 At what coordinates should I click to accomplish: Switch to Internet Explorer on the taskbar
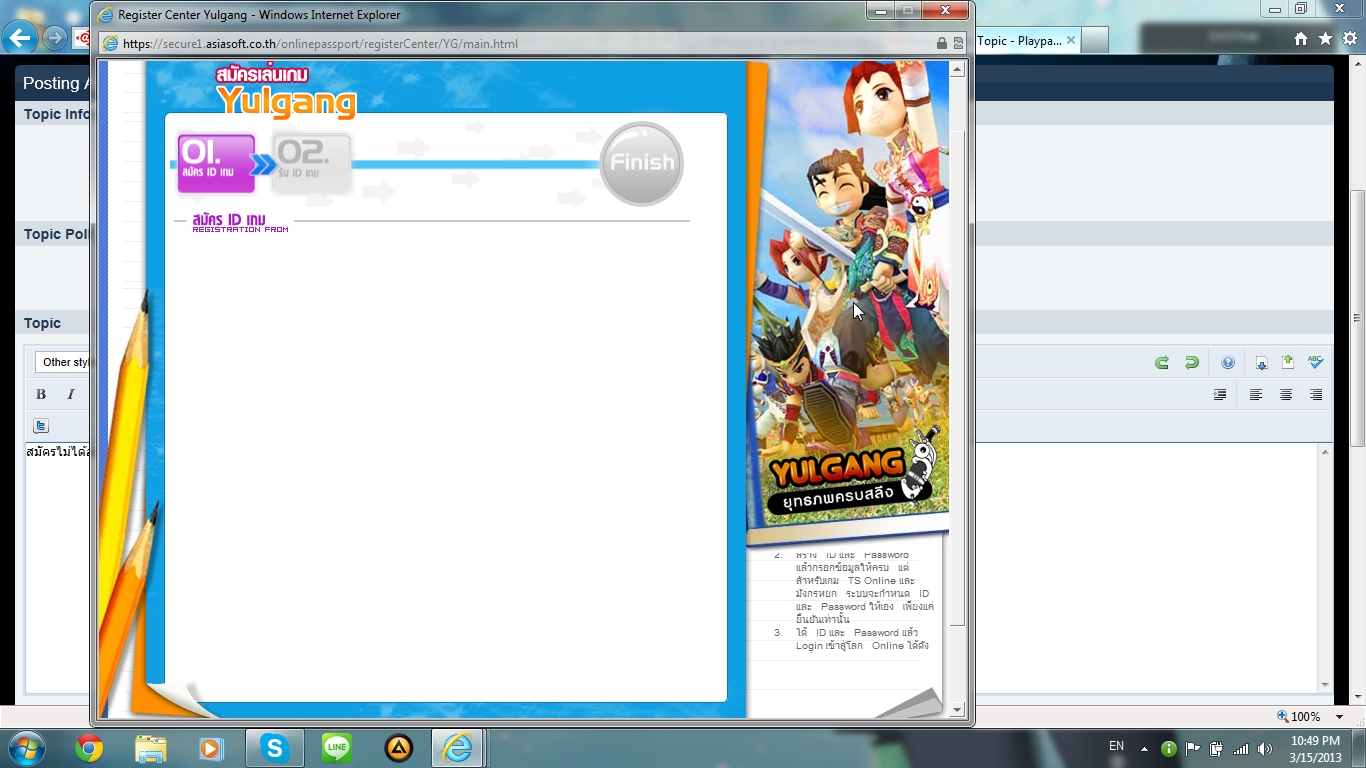pos(458,748)
